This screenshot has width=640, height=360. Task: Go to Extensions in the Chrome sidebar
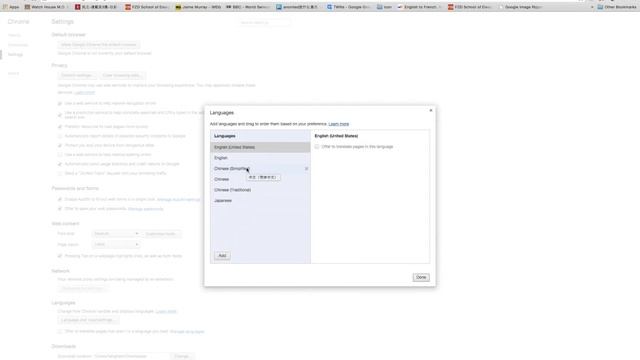tap(18, 45)
